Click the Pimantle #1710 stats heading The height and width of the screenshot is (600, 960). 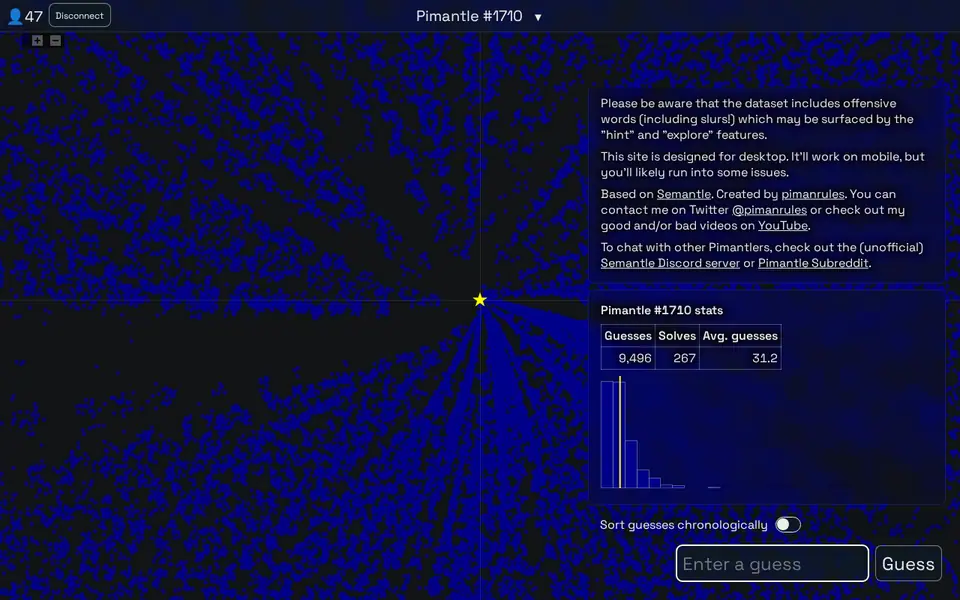coord(661,310)
